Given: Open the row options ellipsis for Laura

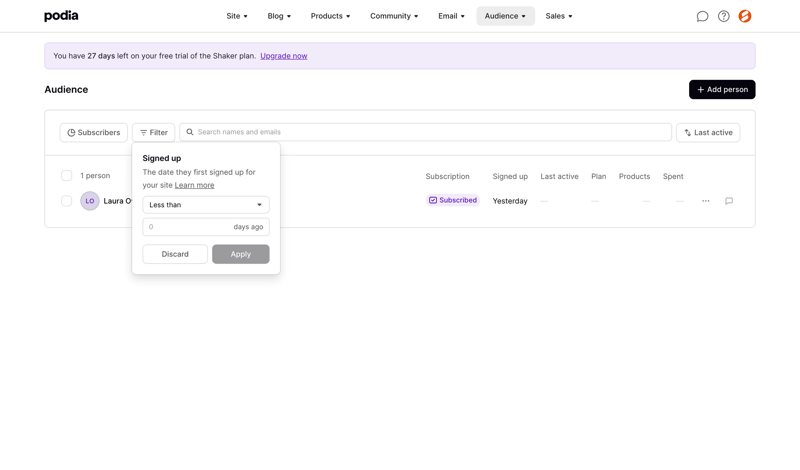Looking at the screenshot, I should tap(706, 201).
